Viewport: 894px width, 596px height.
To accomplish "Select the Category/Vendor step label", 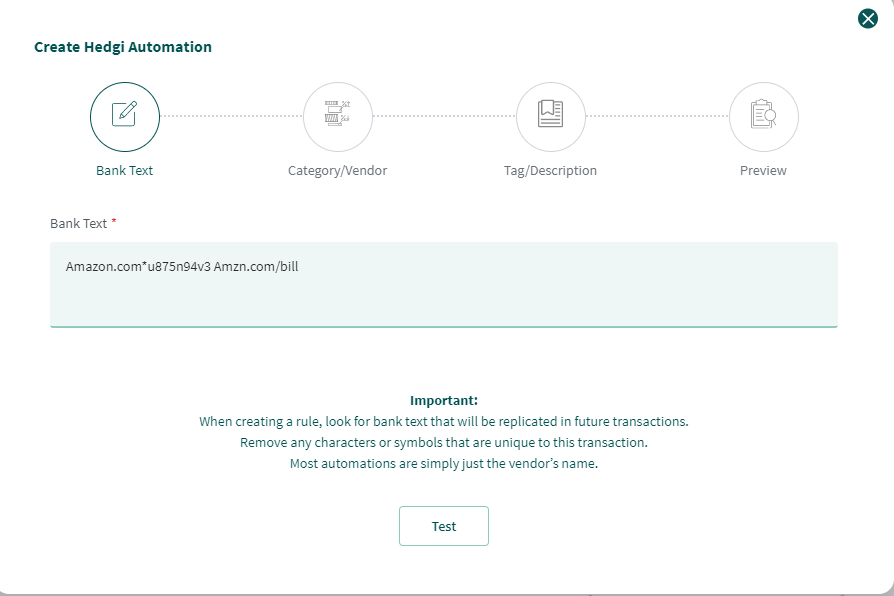I will 338,171.
